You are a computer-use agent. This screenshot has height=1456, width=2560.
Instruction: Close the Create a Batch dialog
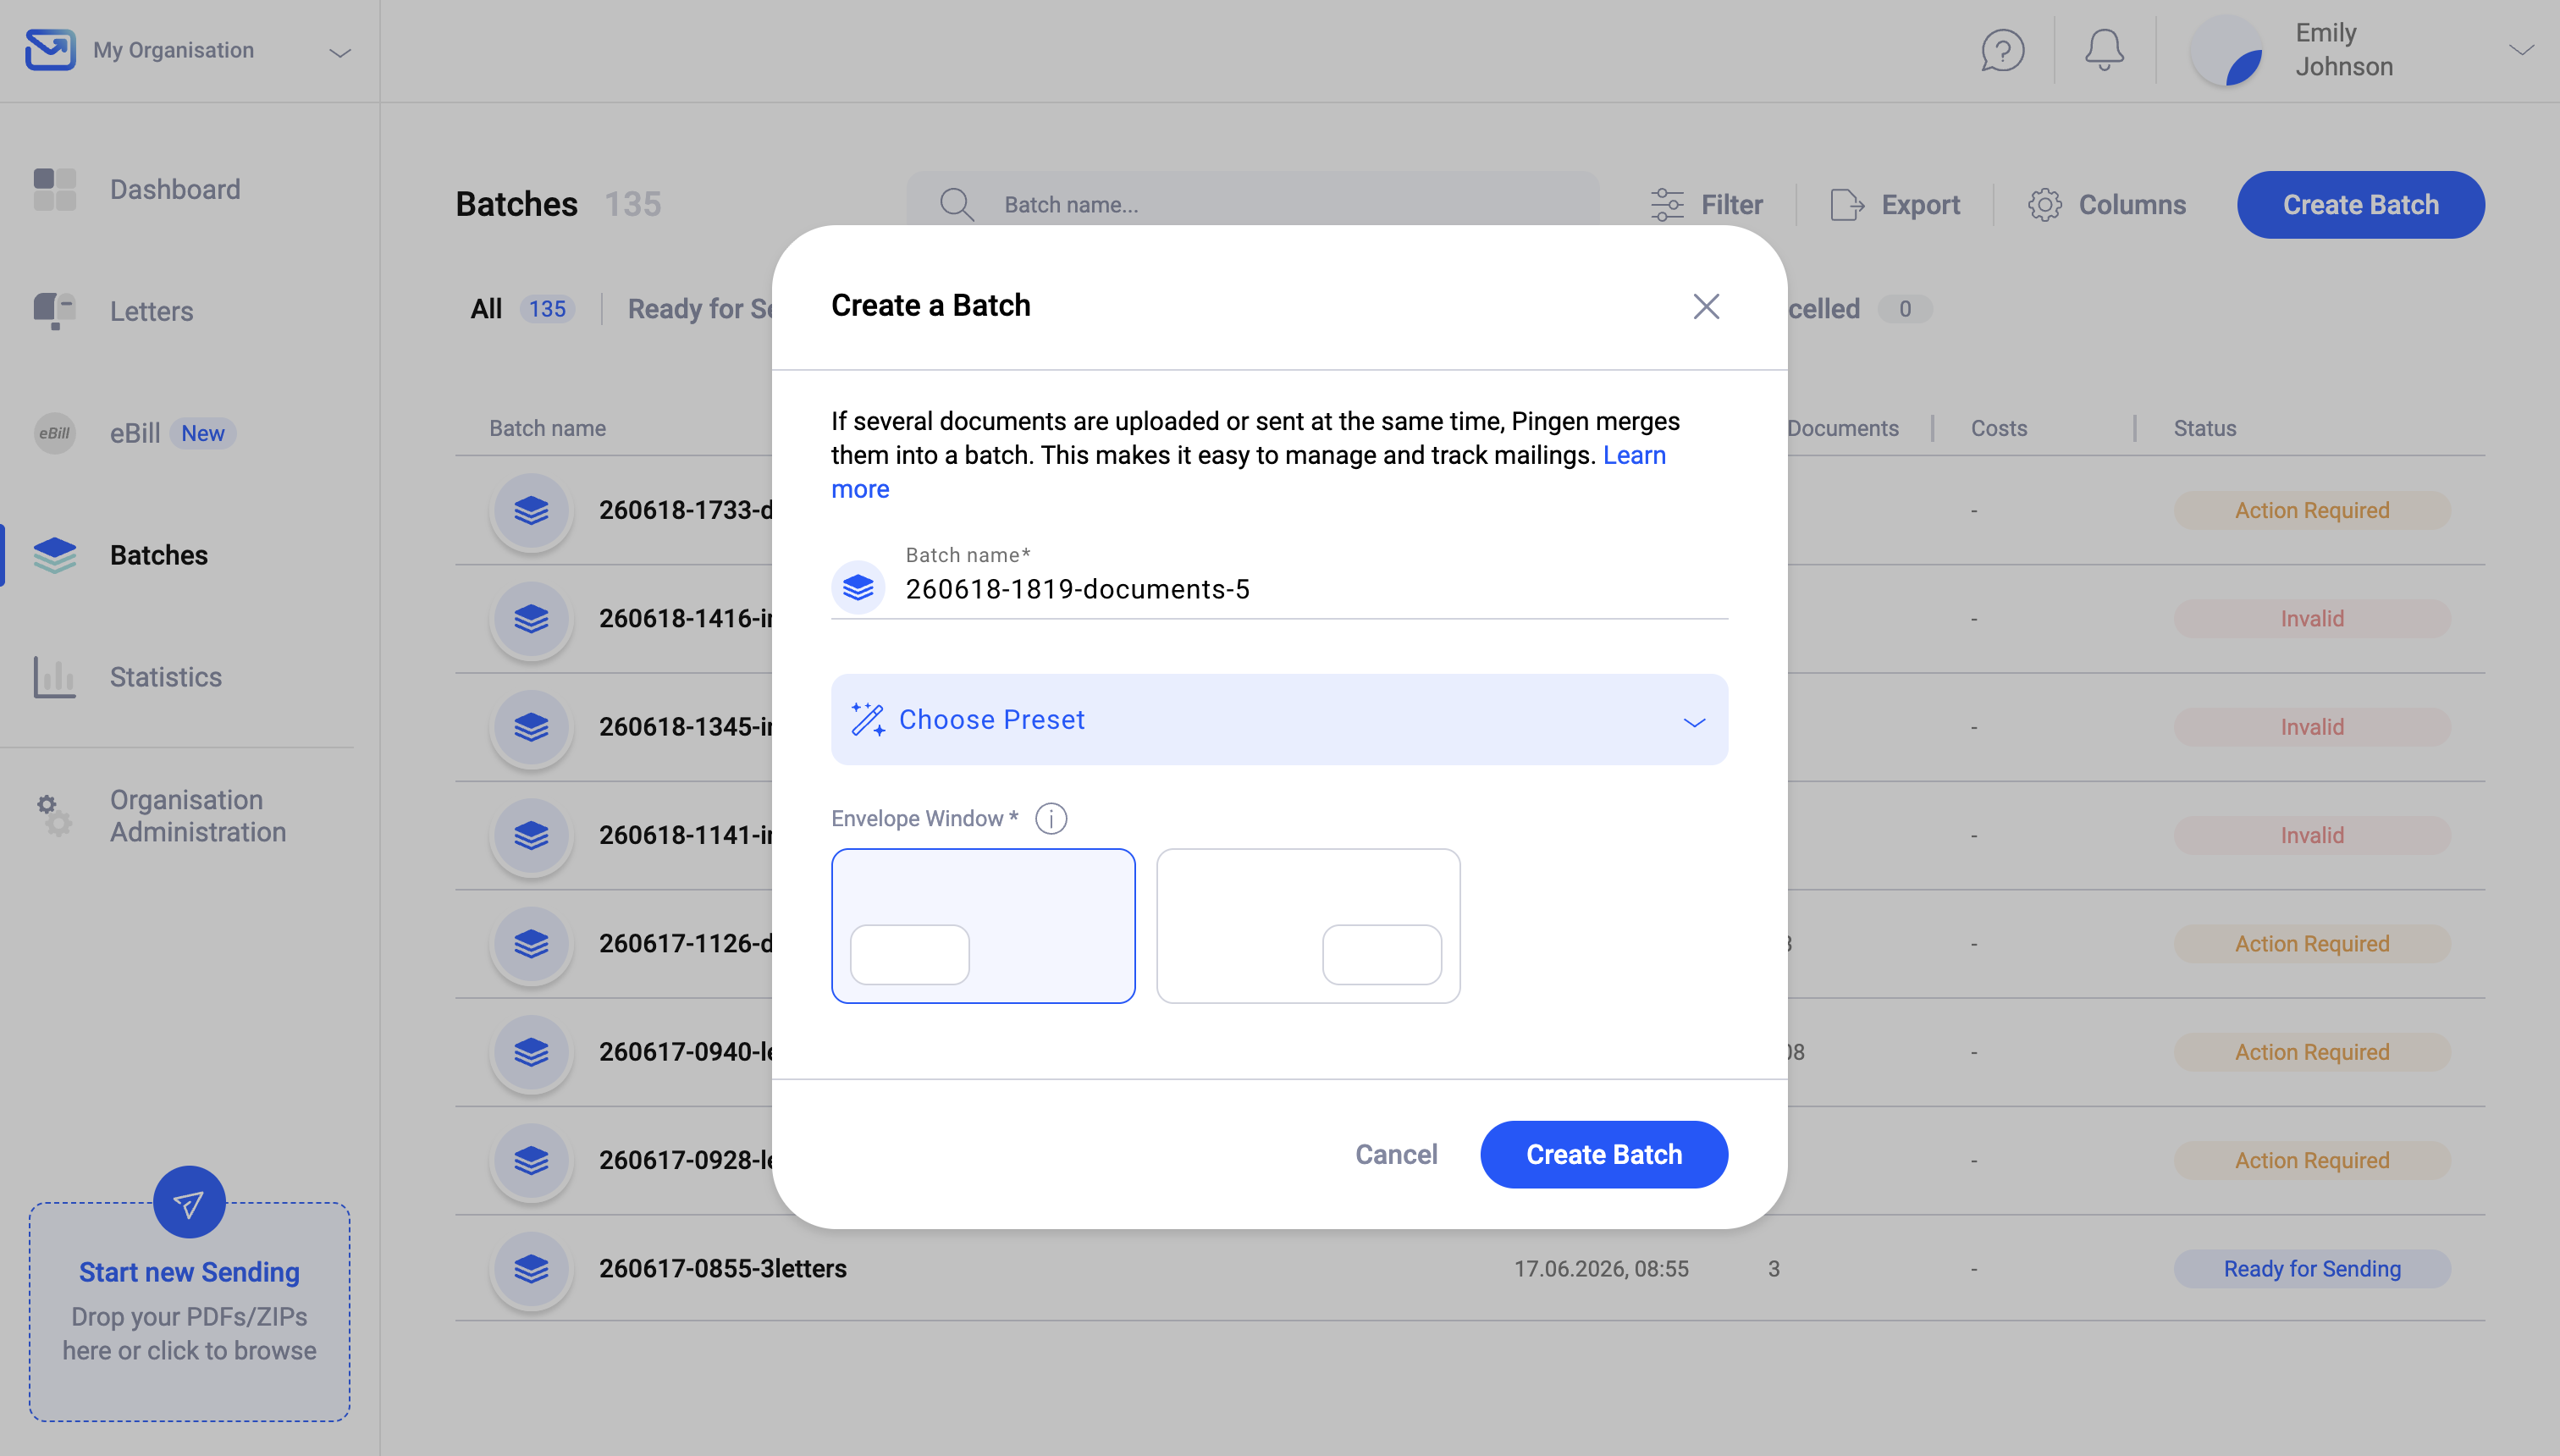pyautogui.click(x=1706, y=306)
